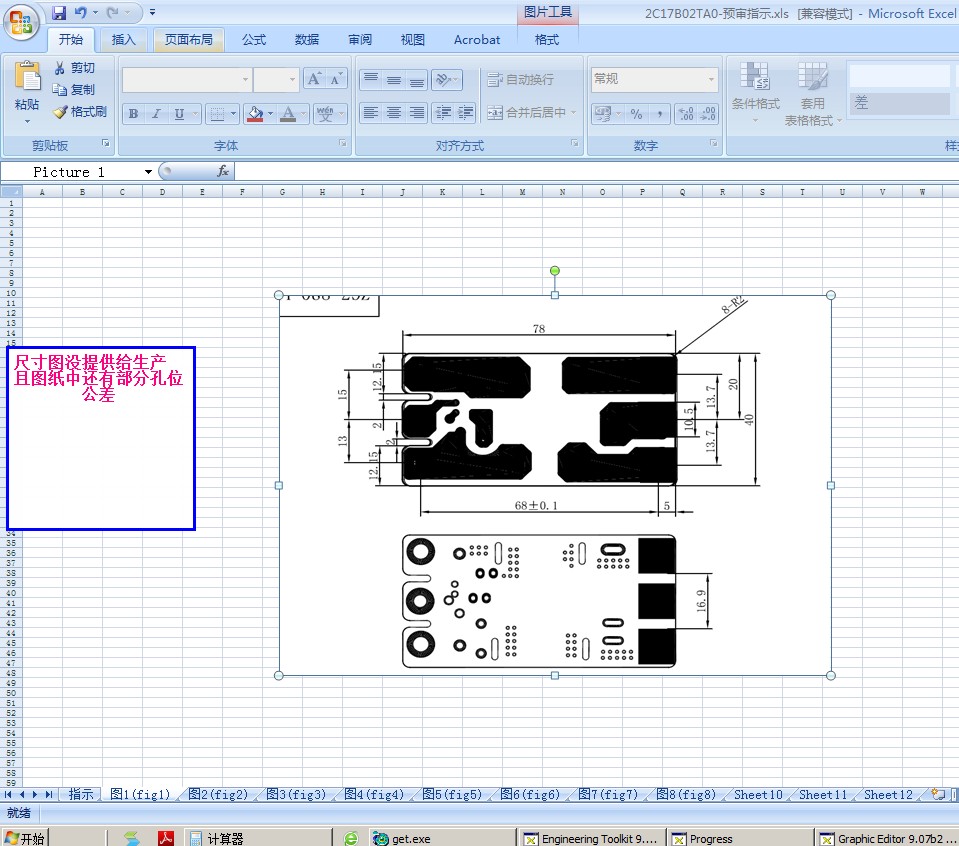Open the Sheet10 worksheet tab

click(758, 794)
